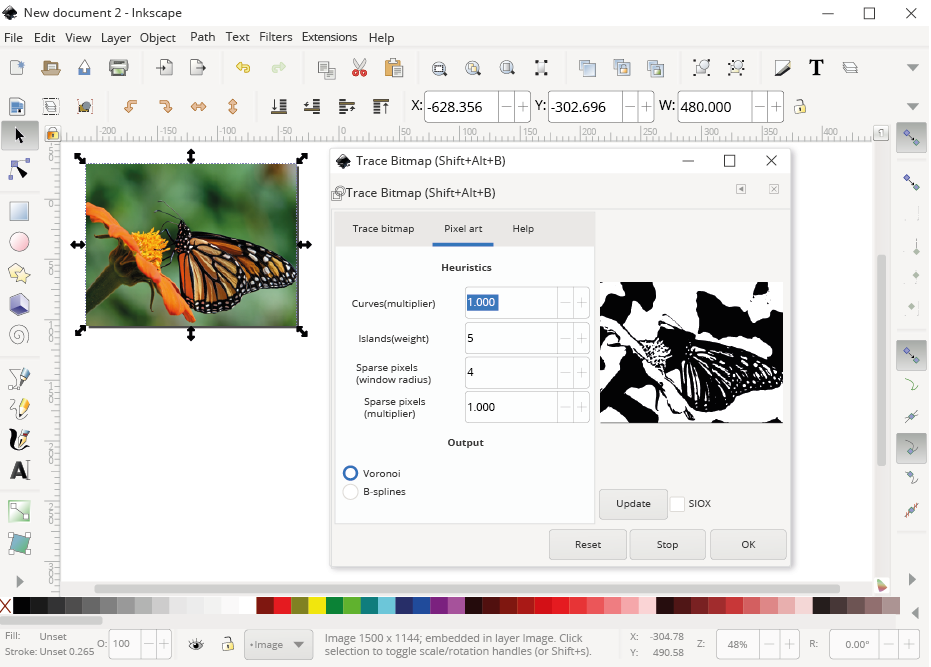This screenshot has height=667, width=931.
Task: Select the Star tool
Action: 19,273
